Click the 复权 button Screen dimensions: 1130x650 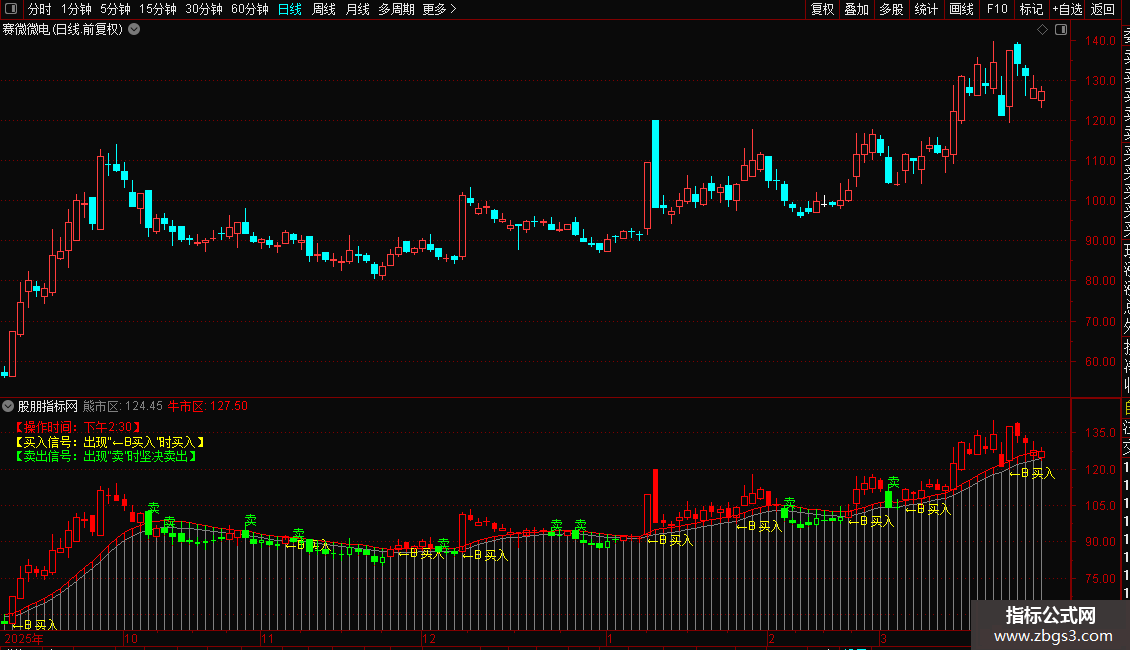tap(822, 9)
